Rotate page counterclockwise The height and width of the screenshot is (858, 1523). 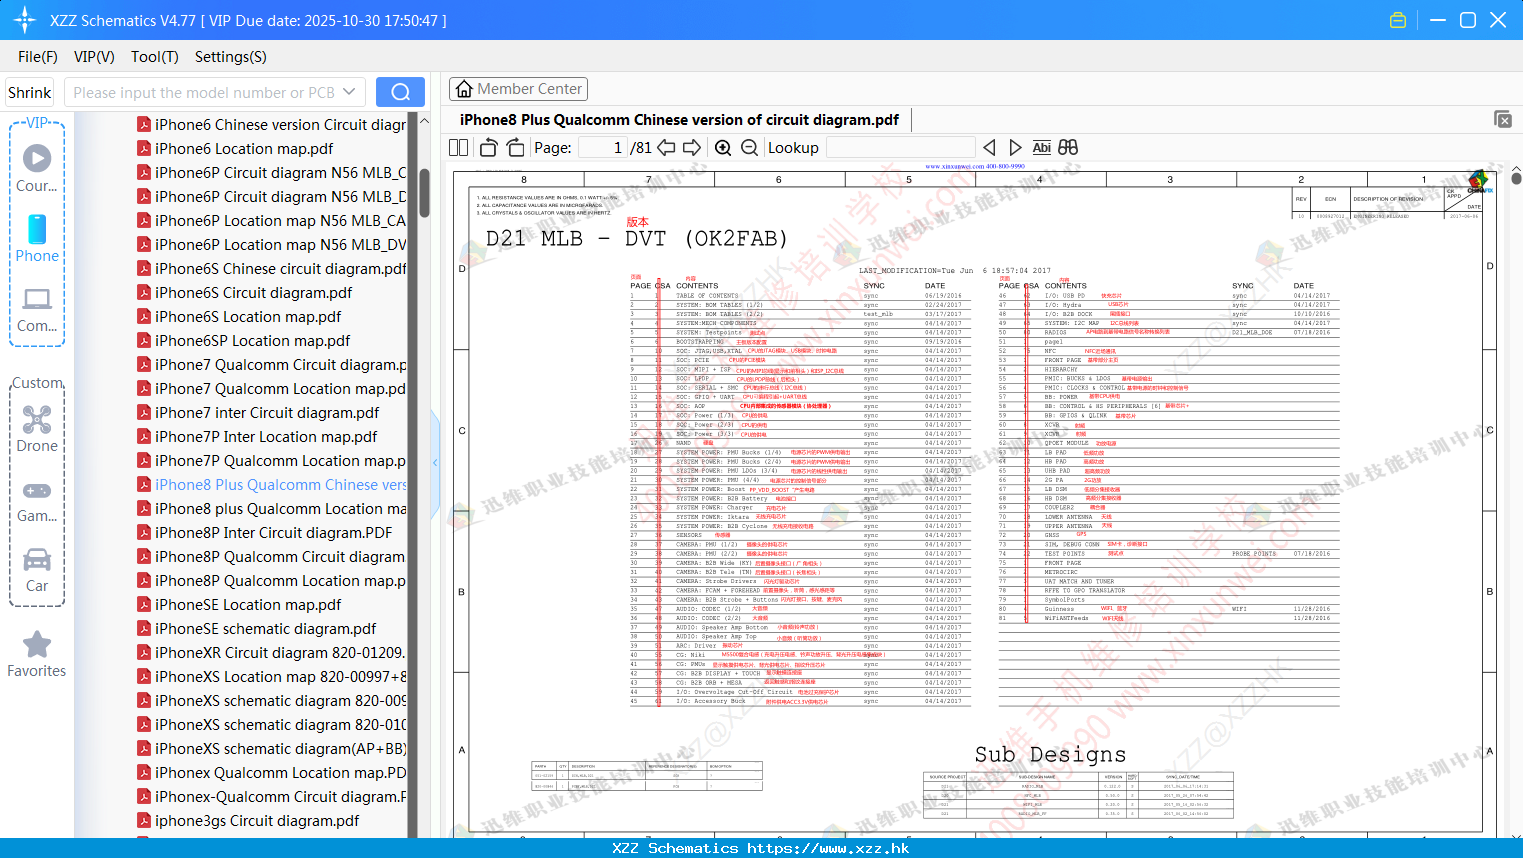(x=488, y=148)
